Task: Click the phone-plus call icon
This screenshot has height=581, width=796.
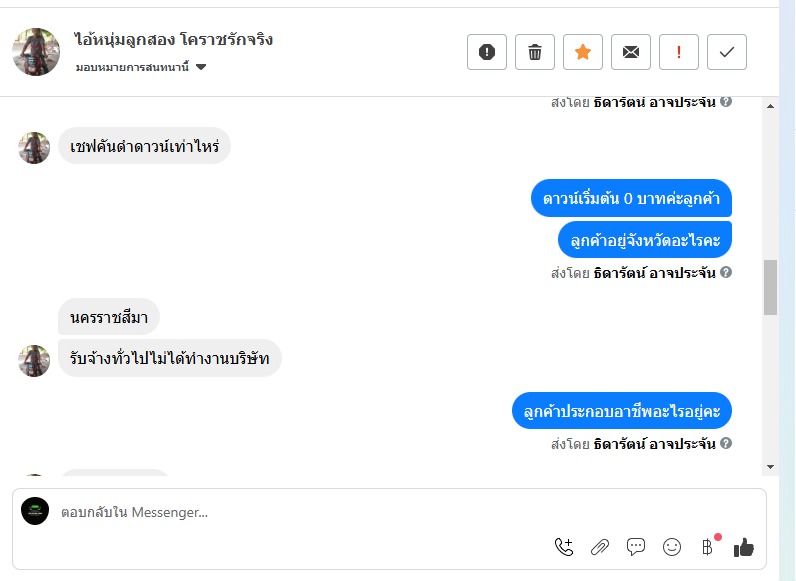Action: click(x=564, y=547)
